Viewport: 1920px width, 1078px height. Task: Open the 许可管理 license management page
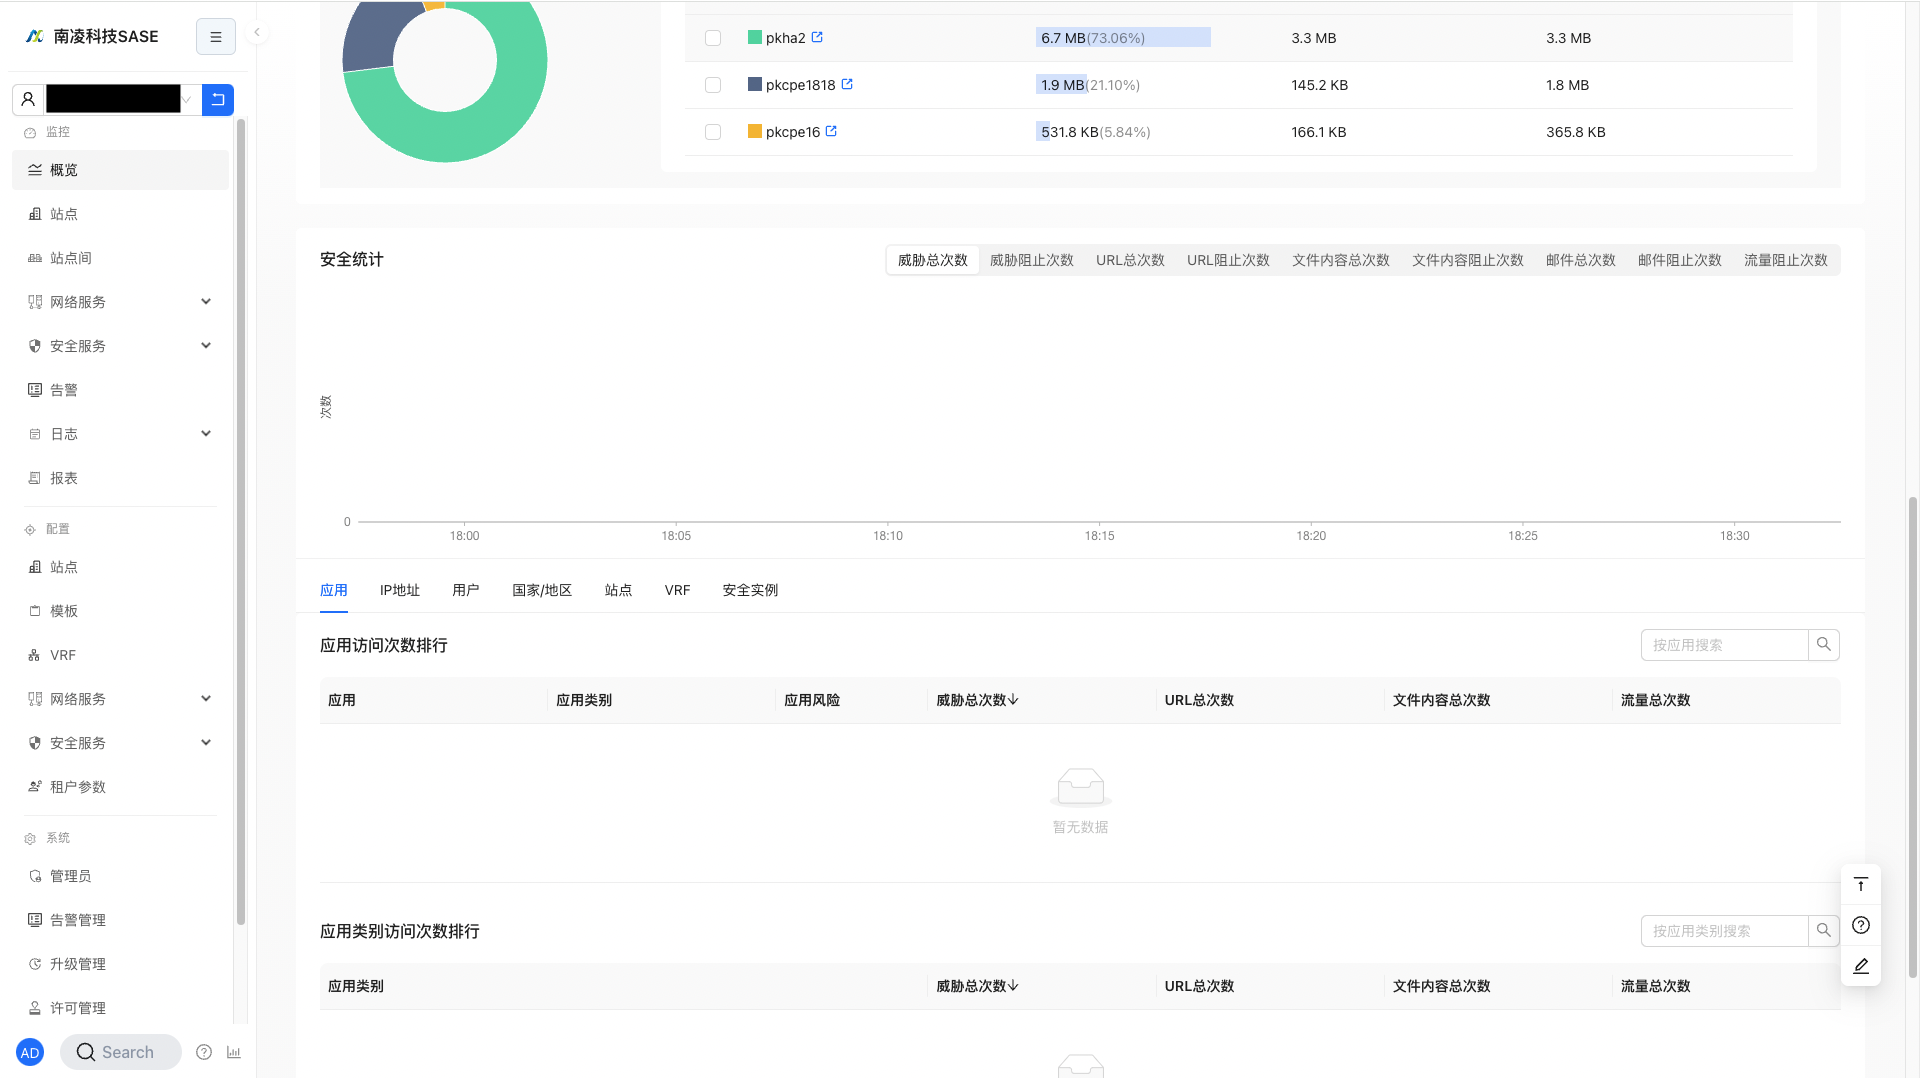click(x=120, y=1008)
